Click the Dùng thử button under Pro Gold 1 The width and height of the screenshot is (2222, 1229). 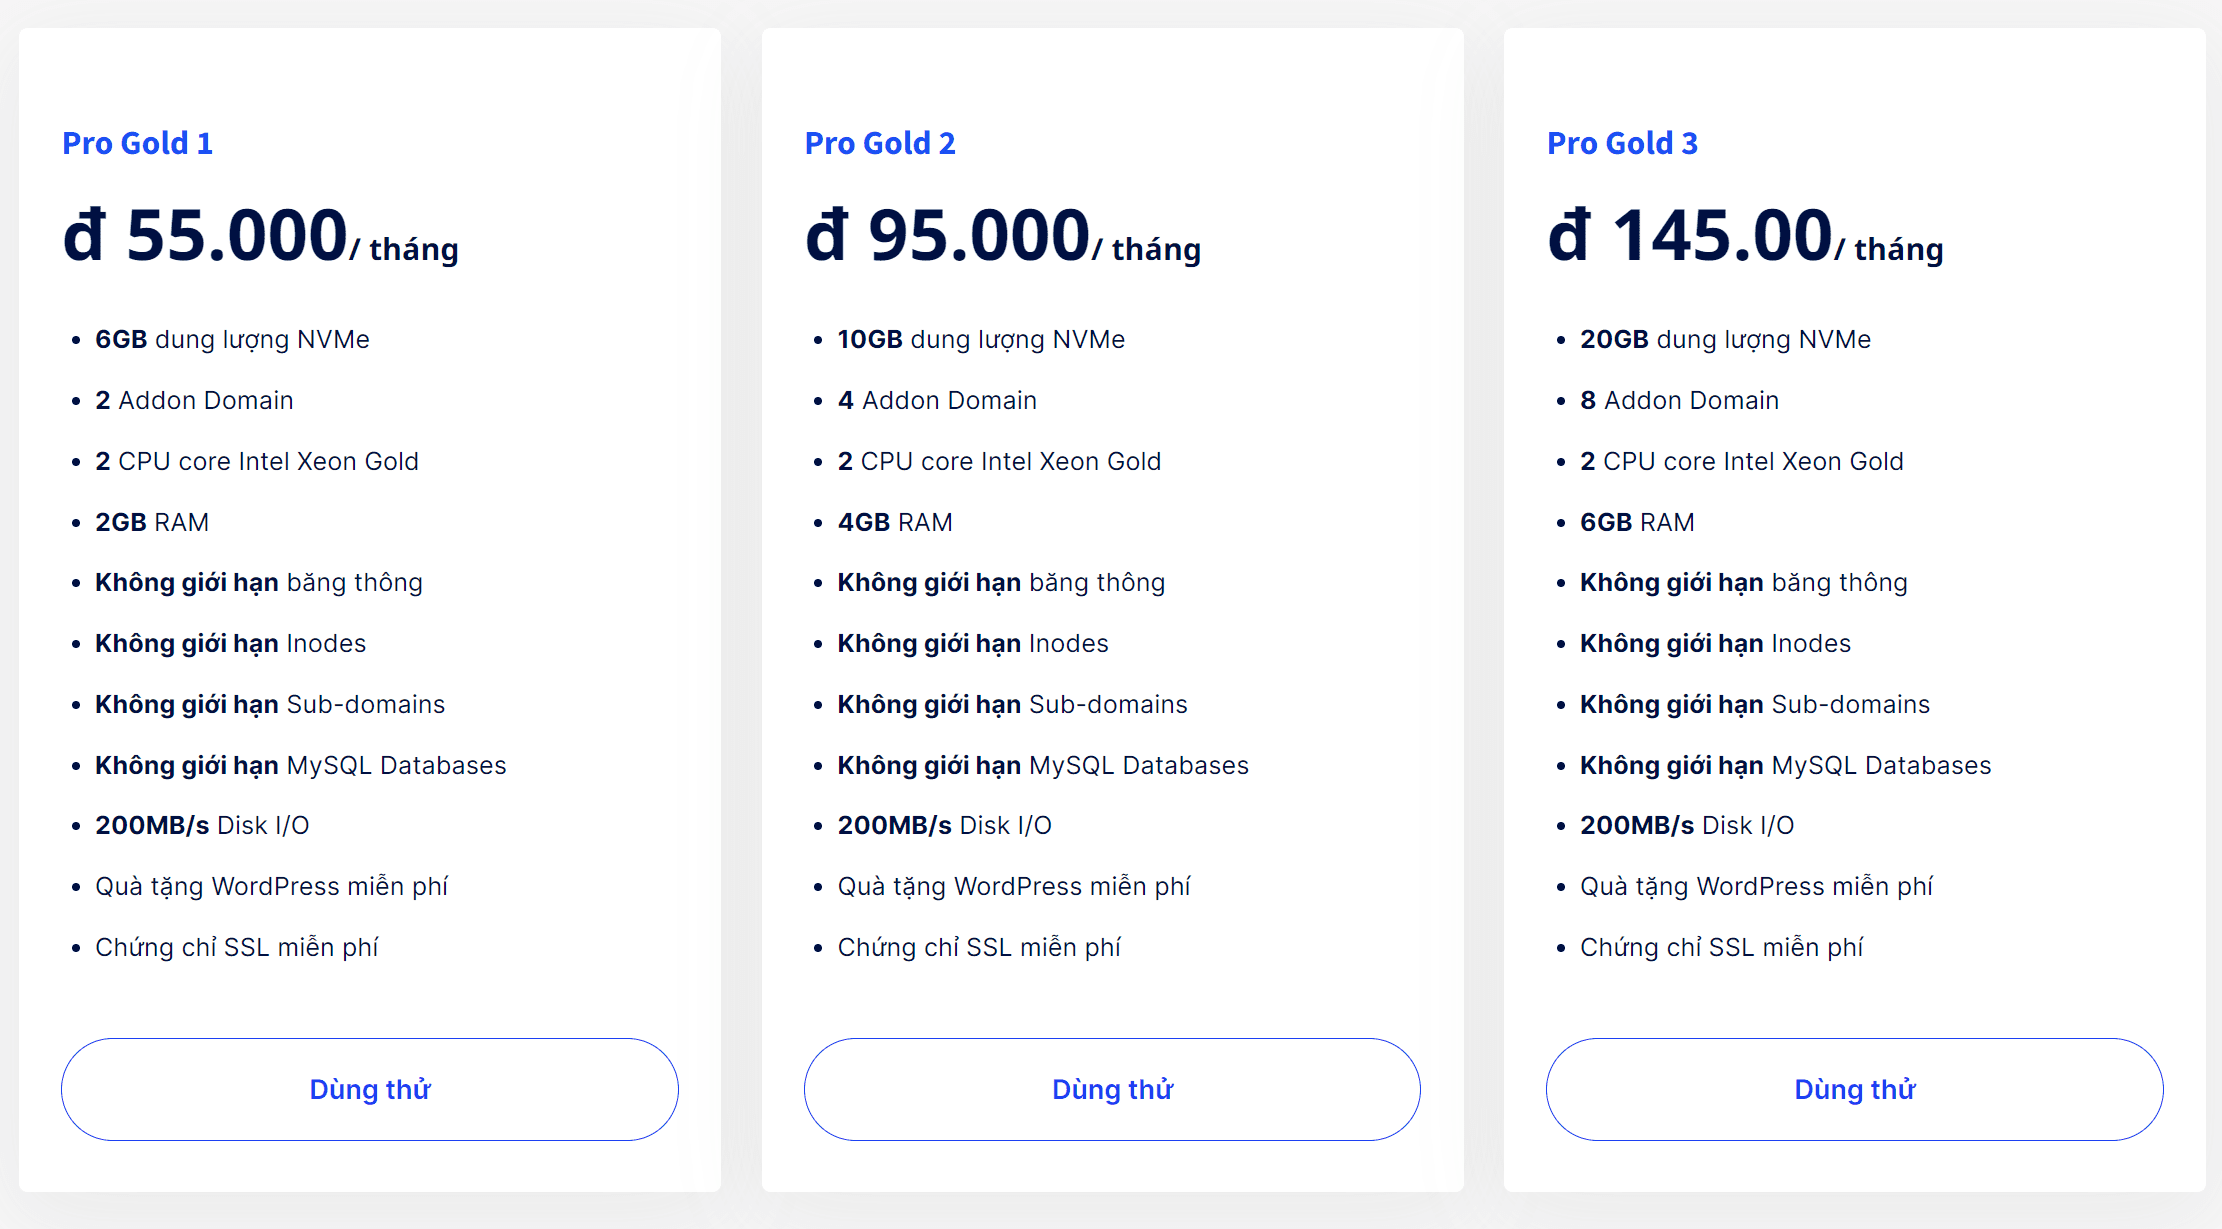370,1089
